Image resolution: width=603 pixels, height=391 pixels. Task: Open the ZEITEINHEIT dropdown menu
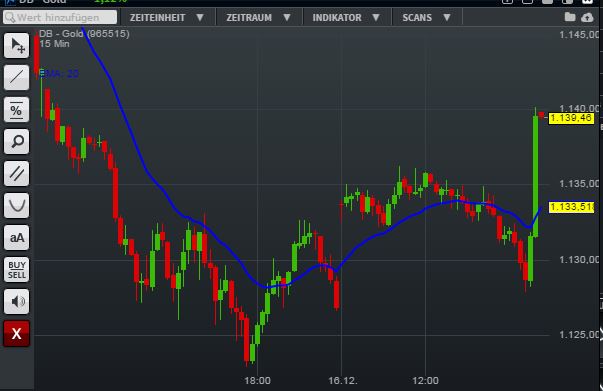[x=167, y=18]
